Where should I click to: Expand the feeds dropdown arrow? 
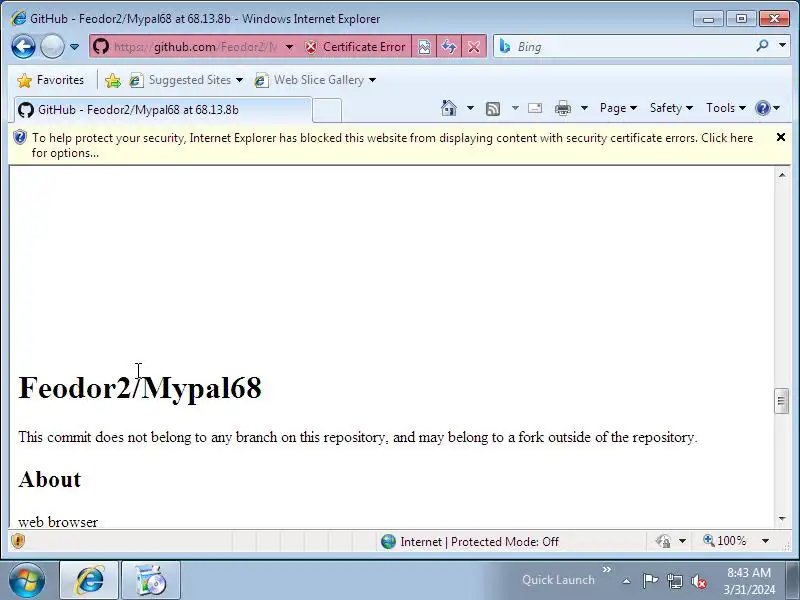click(x=515, y=108)
